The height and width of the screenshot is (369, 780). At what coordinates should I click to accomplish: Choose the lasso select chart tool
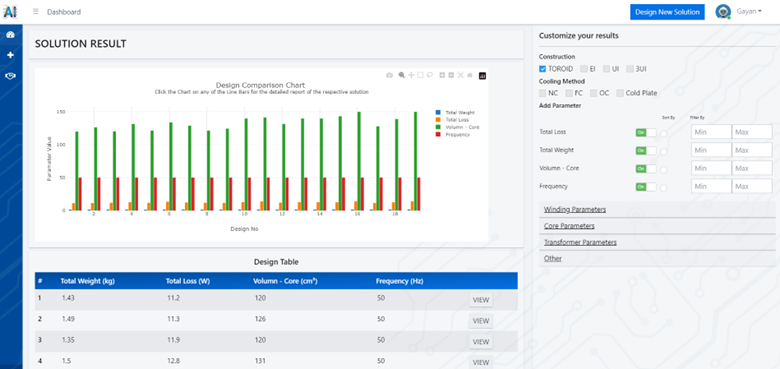(x=430, y=75)
